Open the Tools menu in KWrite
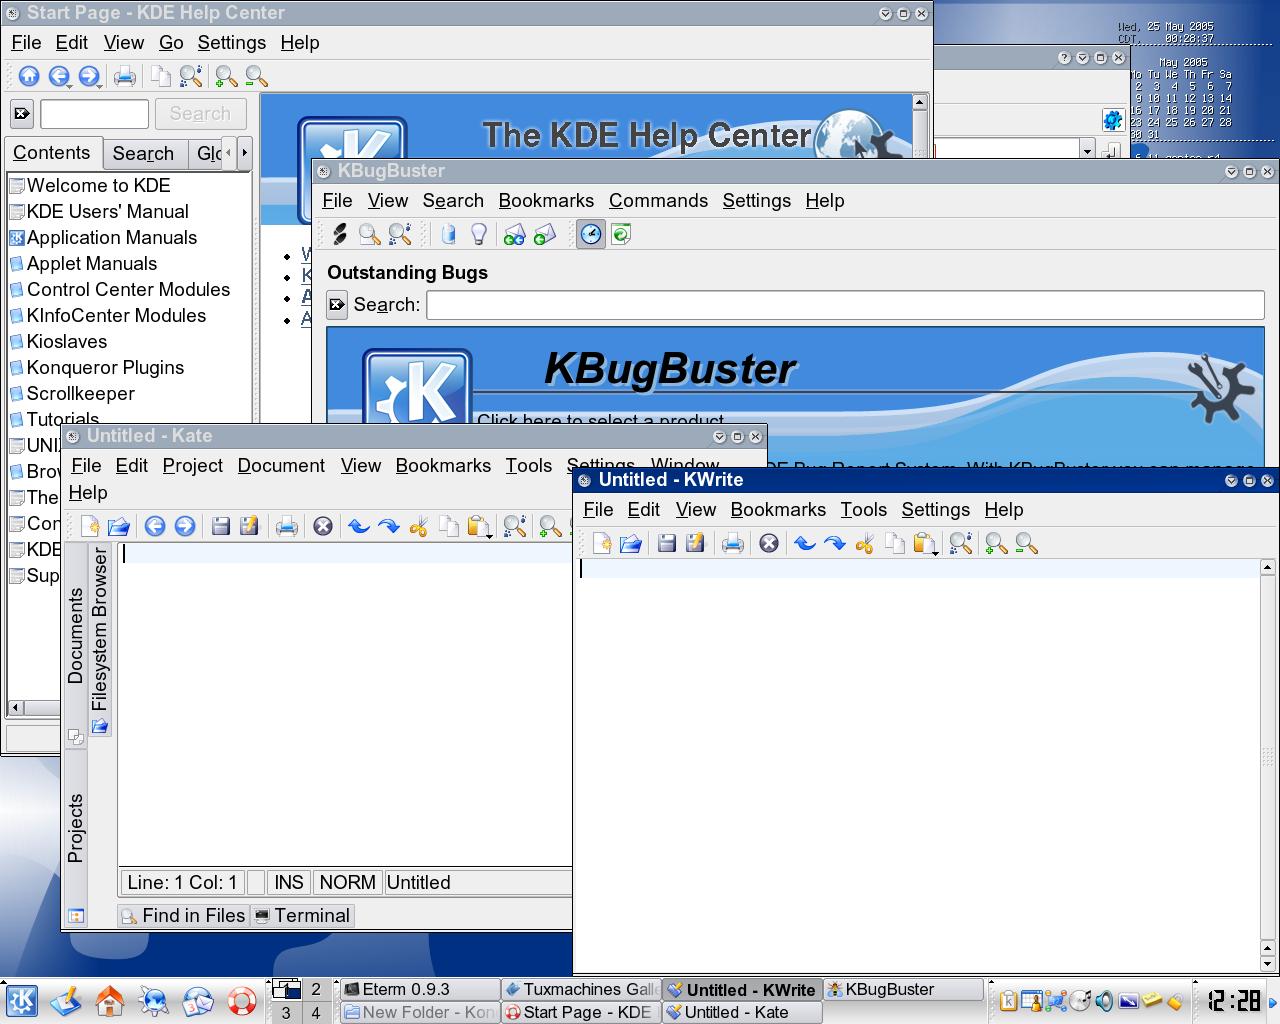Image resolution: width=1280 pixels, height=1024 pixels. (864, 510)
